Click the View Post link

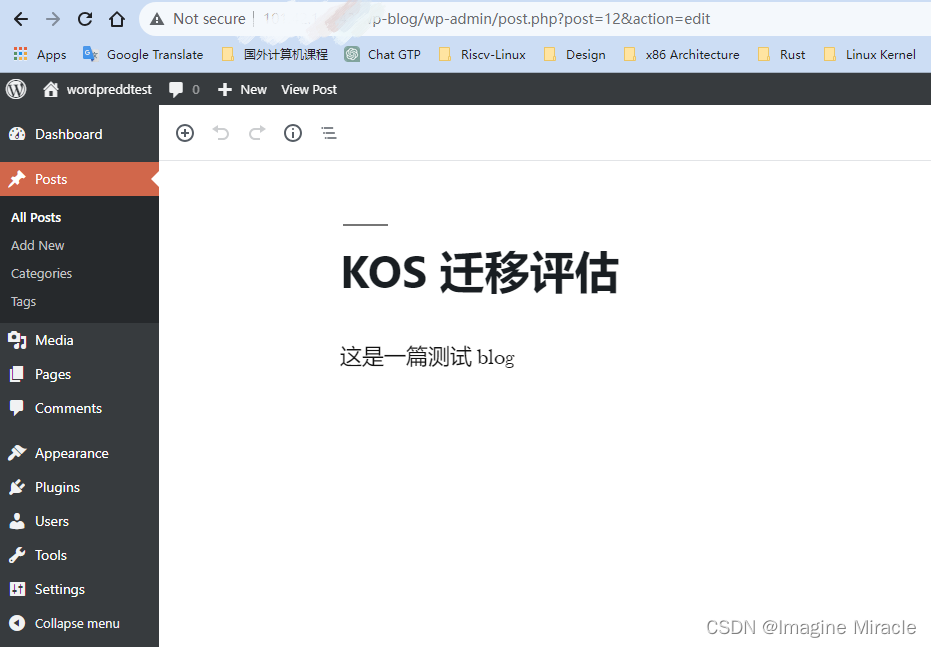click(x=309, y=89)
